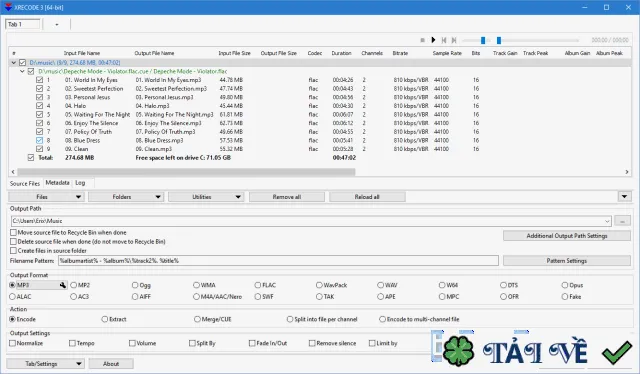The image size is (640, 374).
Task: Enable Move source file to Recycle Bin
Action: point(13,232)
